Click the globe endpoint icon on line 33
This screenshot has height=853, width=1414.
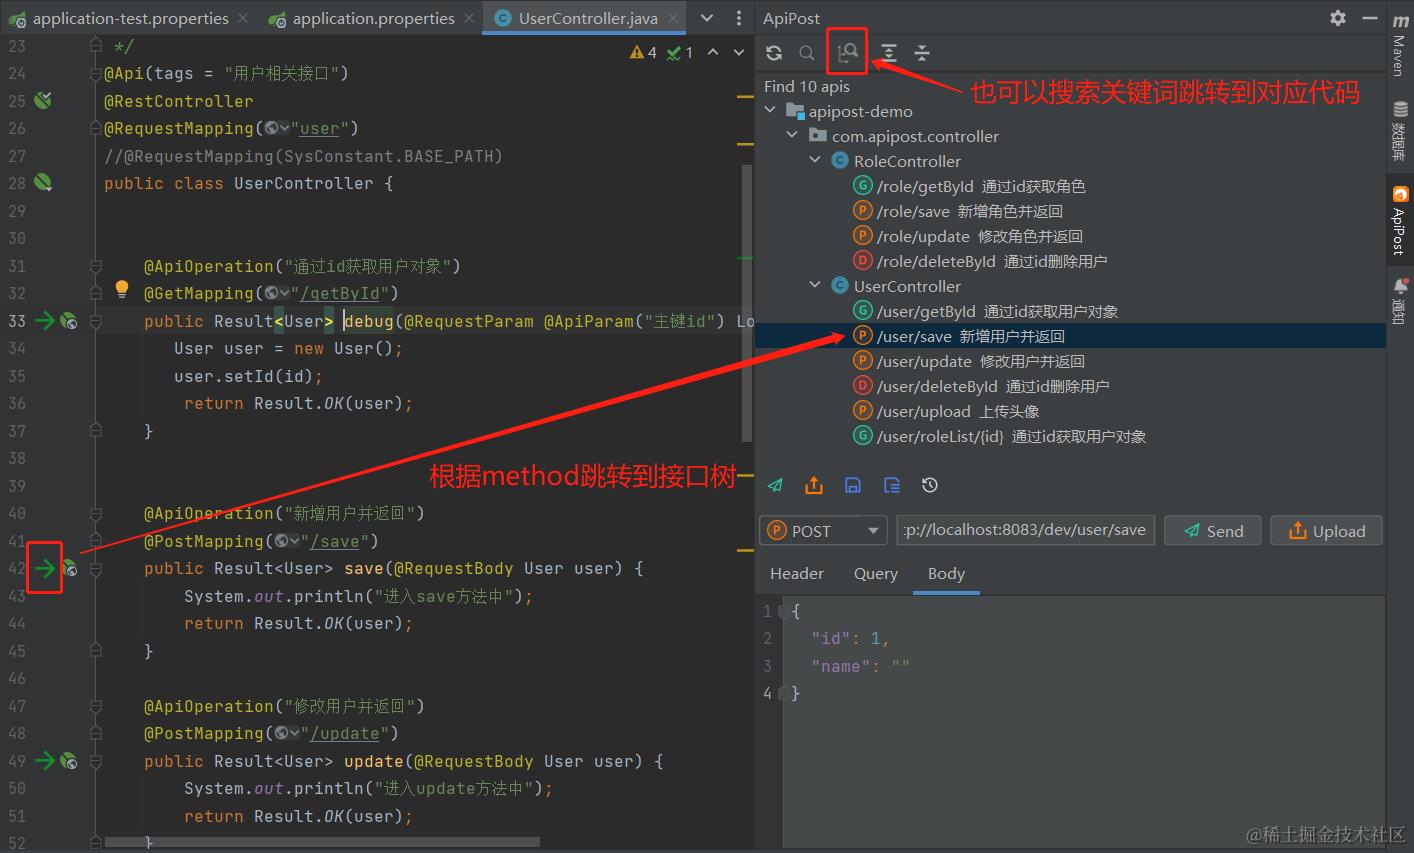tap(69, 321)
